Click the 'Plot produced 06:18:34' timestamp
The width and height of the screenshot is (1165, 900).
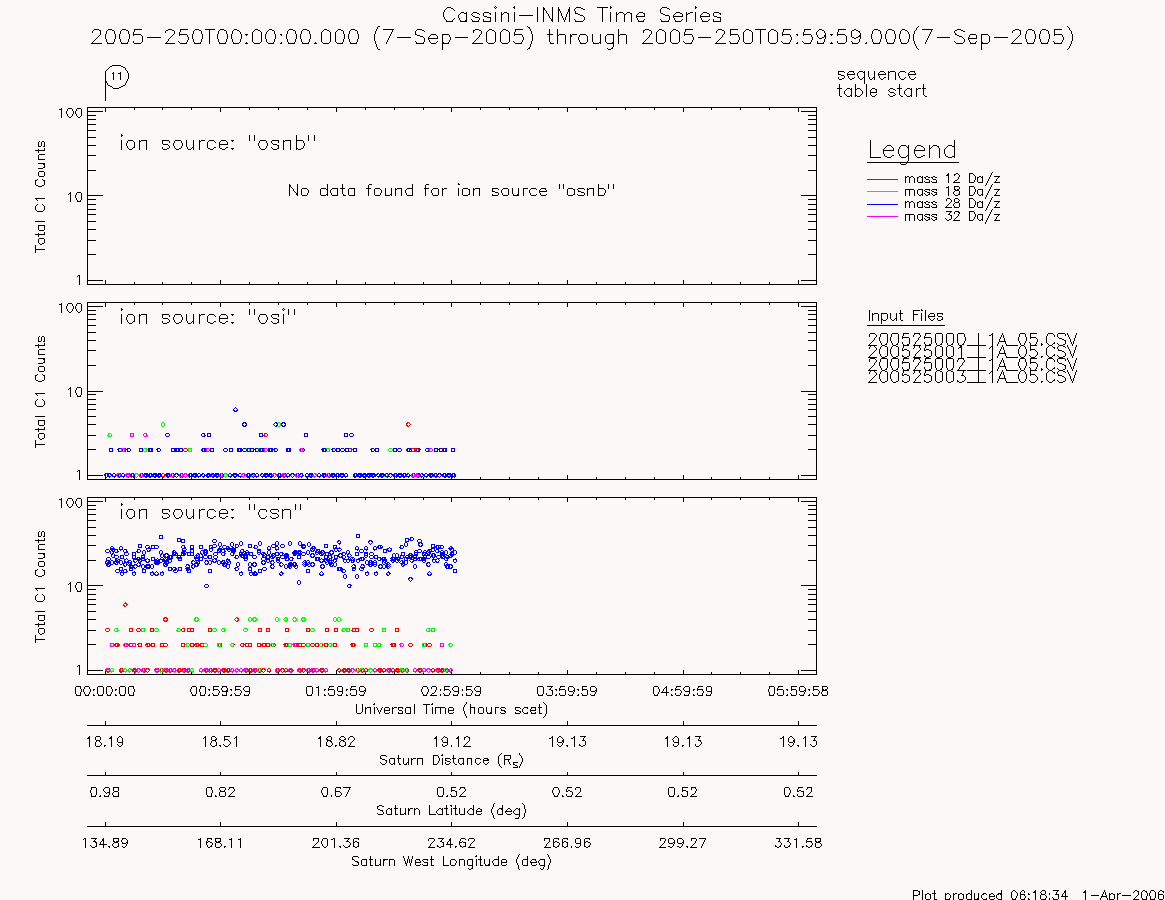(1038, 894)
